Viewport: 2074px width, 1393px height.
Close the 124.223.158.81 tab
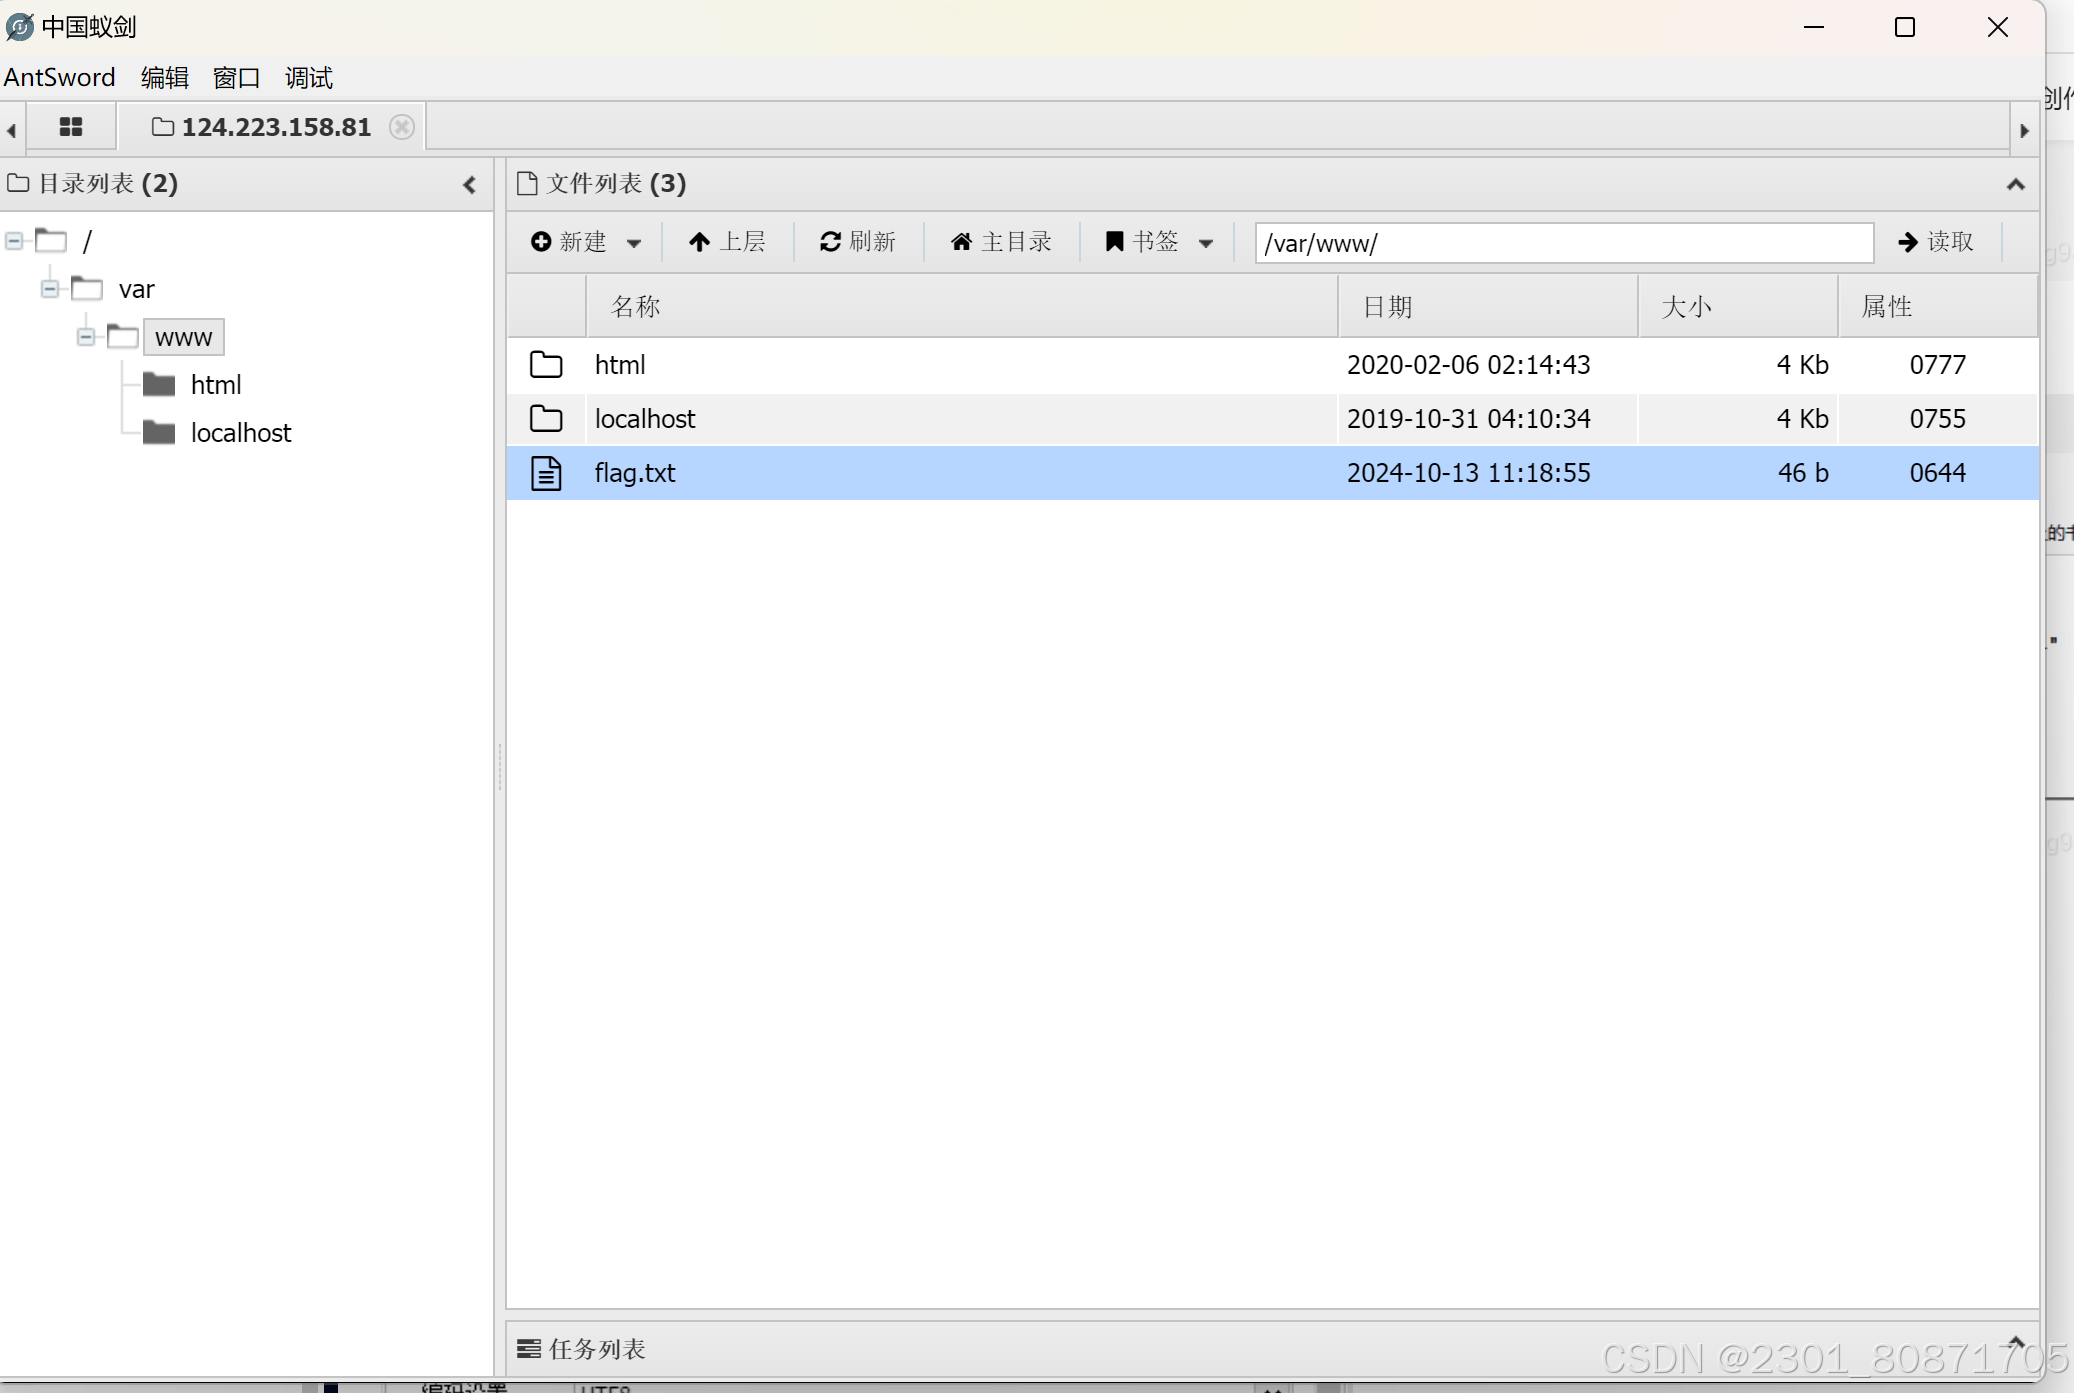402,127
